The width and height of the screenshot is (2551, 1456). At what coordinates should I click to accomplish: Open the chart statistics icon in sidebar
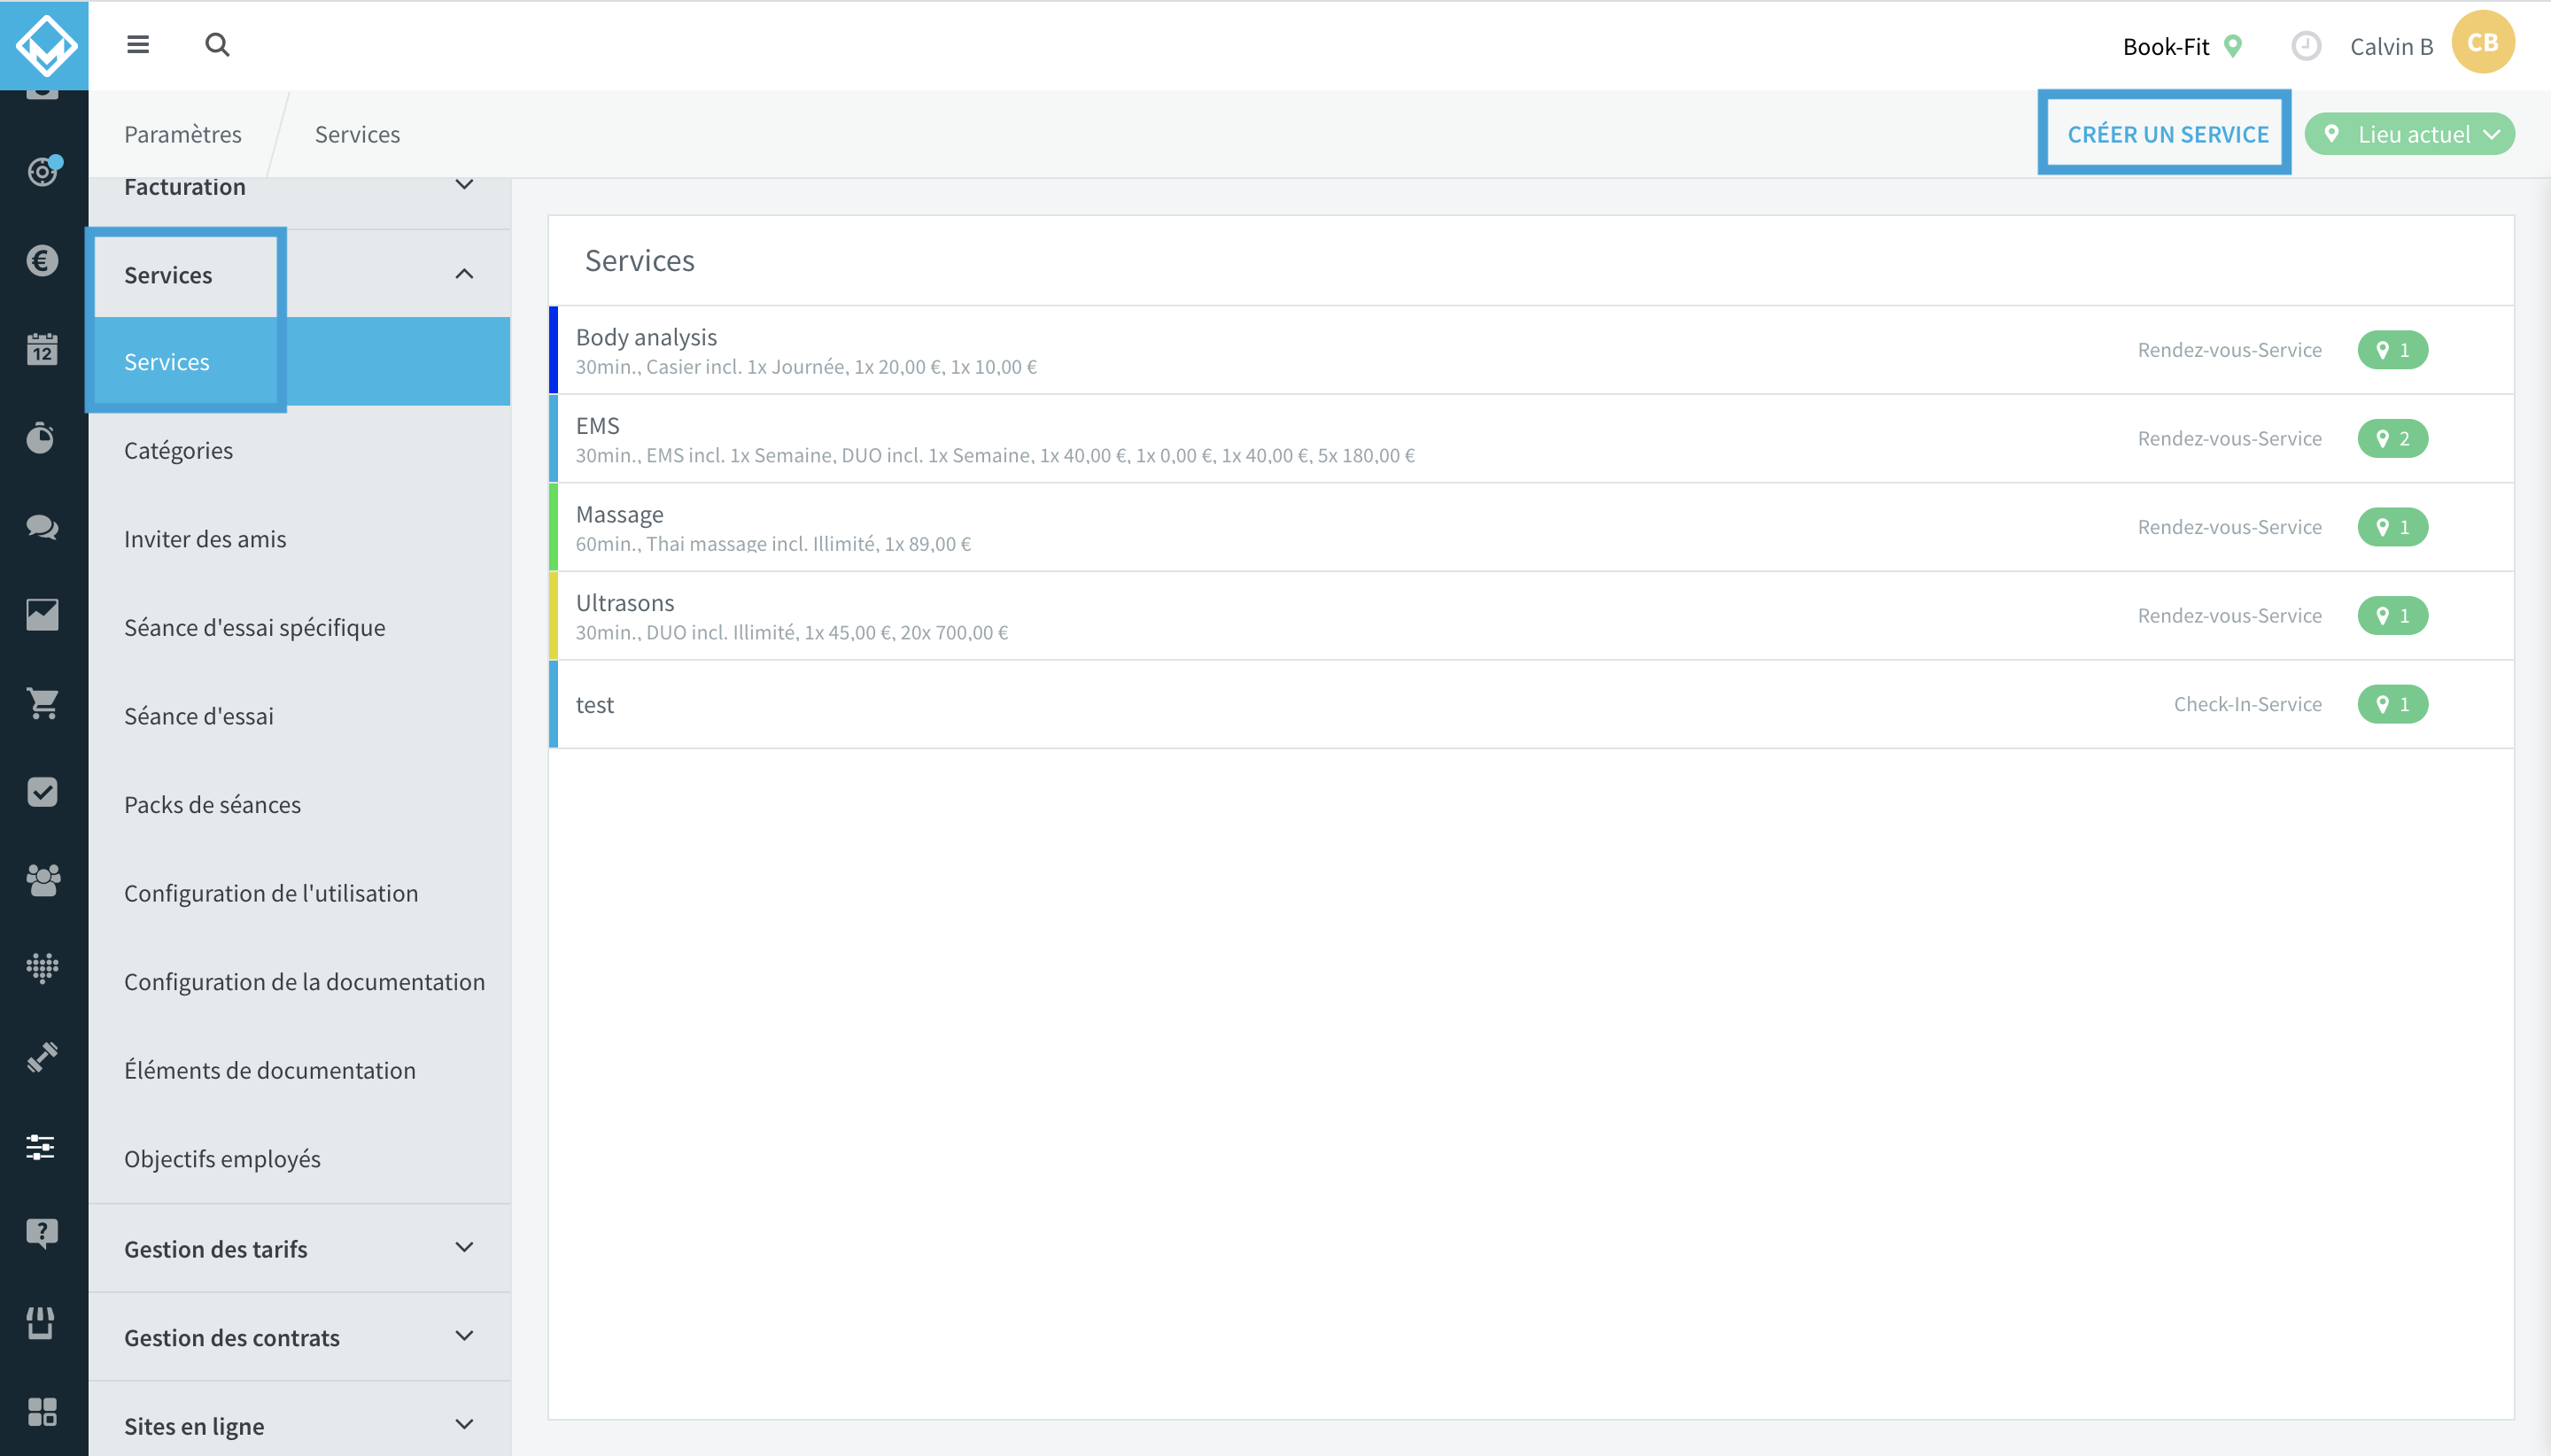coord(42,615)
